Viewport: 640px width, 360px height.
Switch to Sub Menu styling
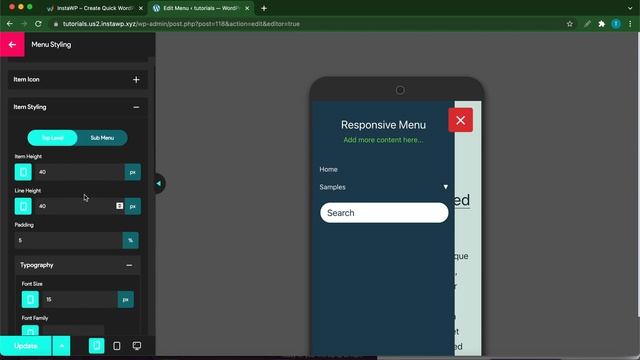102,138
